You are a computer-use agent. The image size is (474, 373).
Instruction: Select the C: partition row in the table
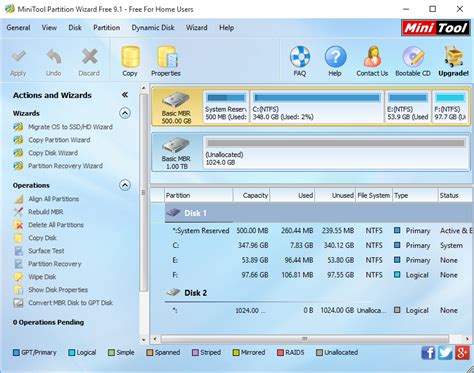tap(318, 245)
